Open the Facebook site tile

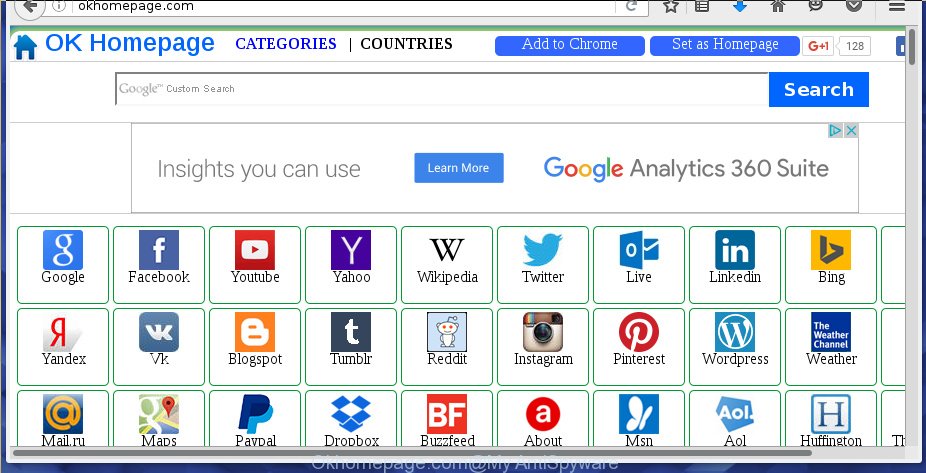coord(159,264)
